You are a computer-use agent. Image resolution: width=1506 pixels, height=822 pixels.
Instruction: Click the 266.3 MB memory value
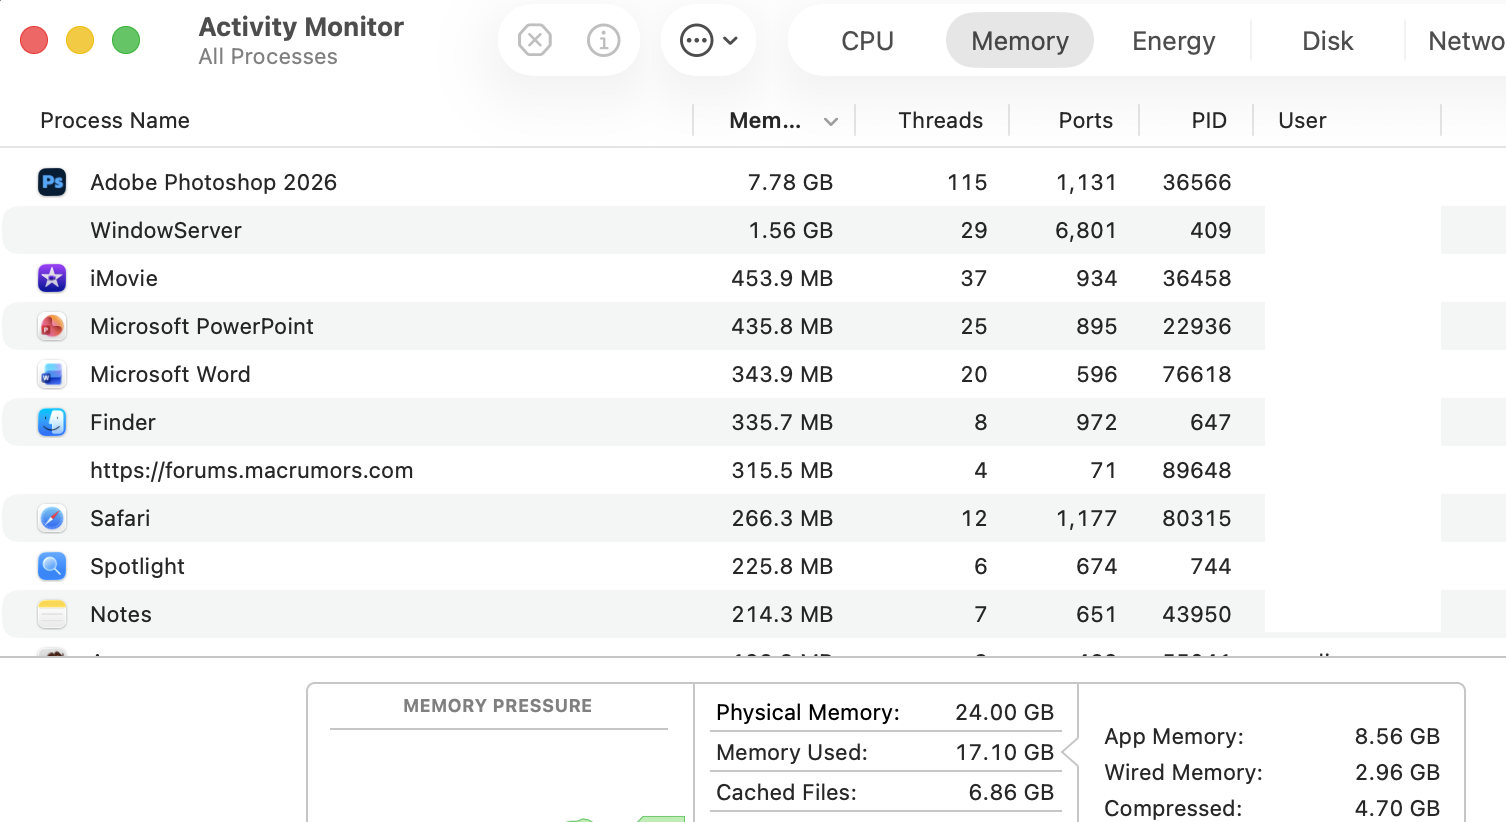pyautogui.click(x=782, y=518)
